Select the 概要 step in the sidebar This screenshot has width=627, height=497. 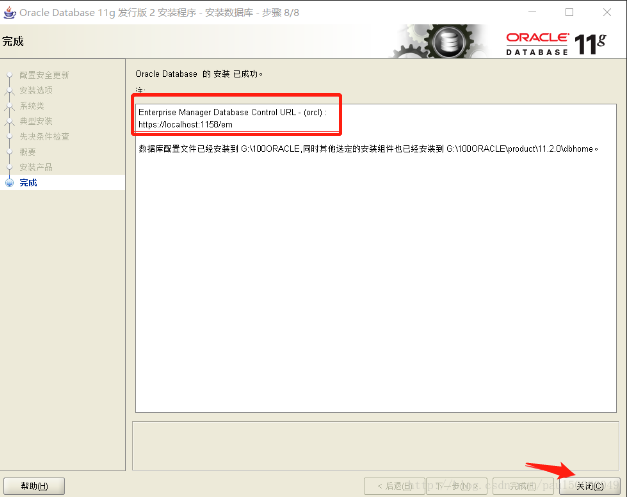coord(28,152)
